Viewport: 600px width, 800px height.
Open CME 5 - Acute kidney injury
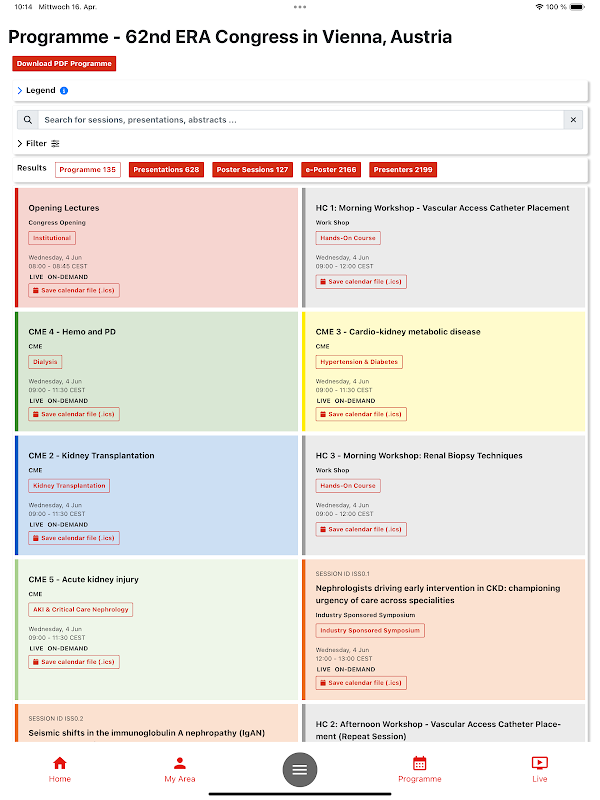84,580
